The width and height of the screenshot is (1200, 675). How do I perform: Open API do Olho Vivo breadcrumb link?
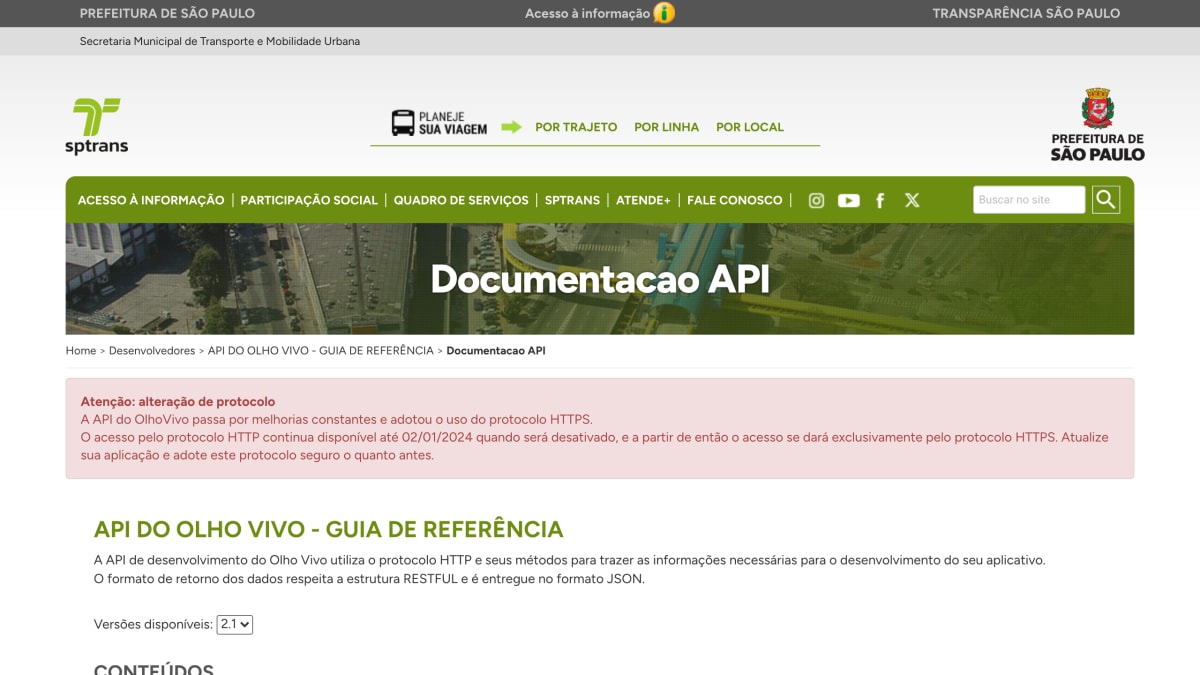[321, 351]
